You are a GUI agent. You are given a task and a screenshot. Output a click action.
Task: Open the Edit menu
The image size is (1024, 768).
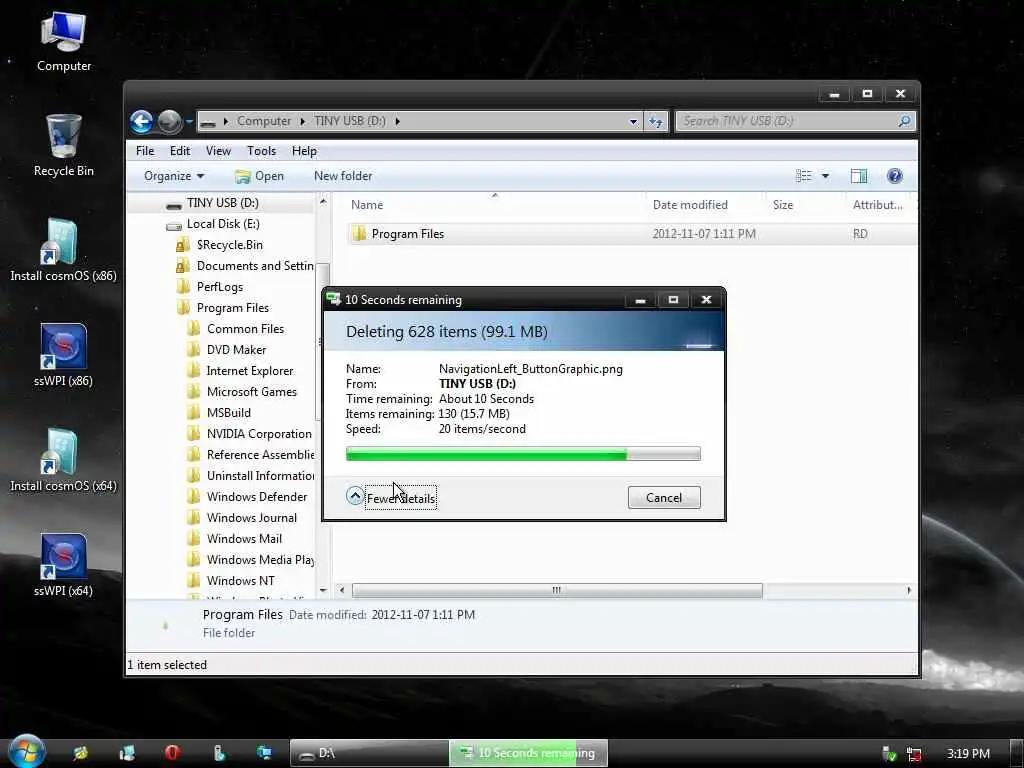point(180,151)
